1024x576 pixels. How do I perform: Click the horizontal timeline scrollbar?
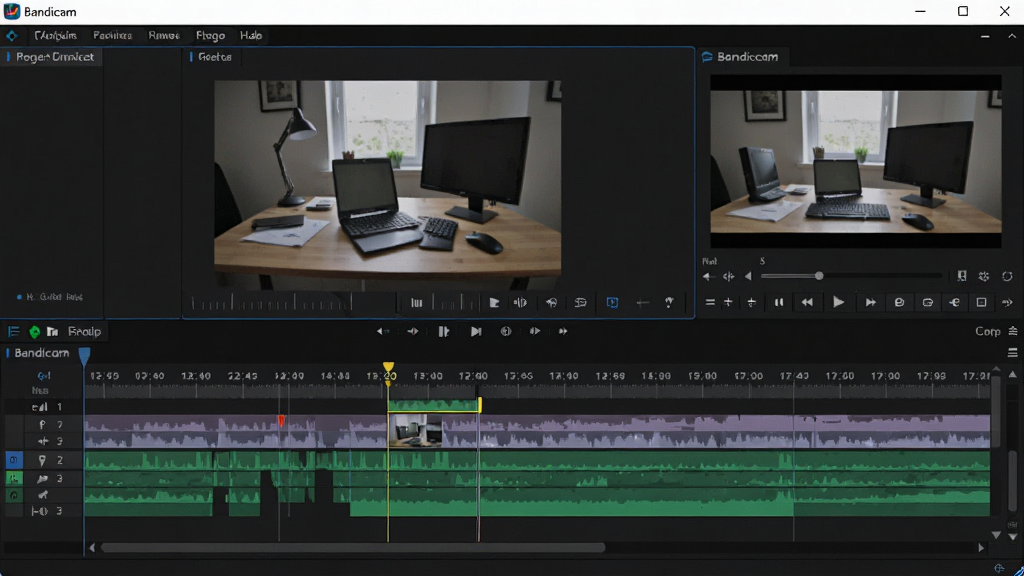(x=353, y=548)
